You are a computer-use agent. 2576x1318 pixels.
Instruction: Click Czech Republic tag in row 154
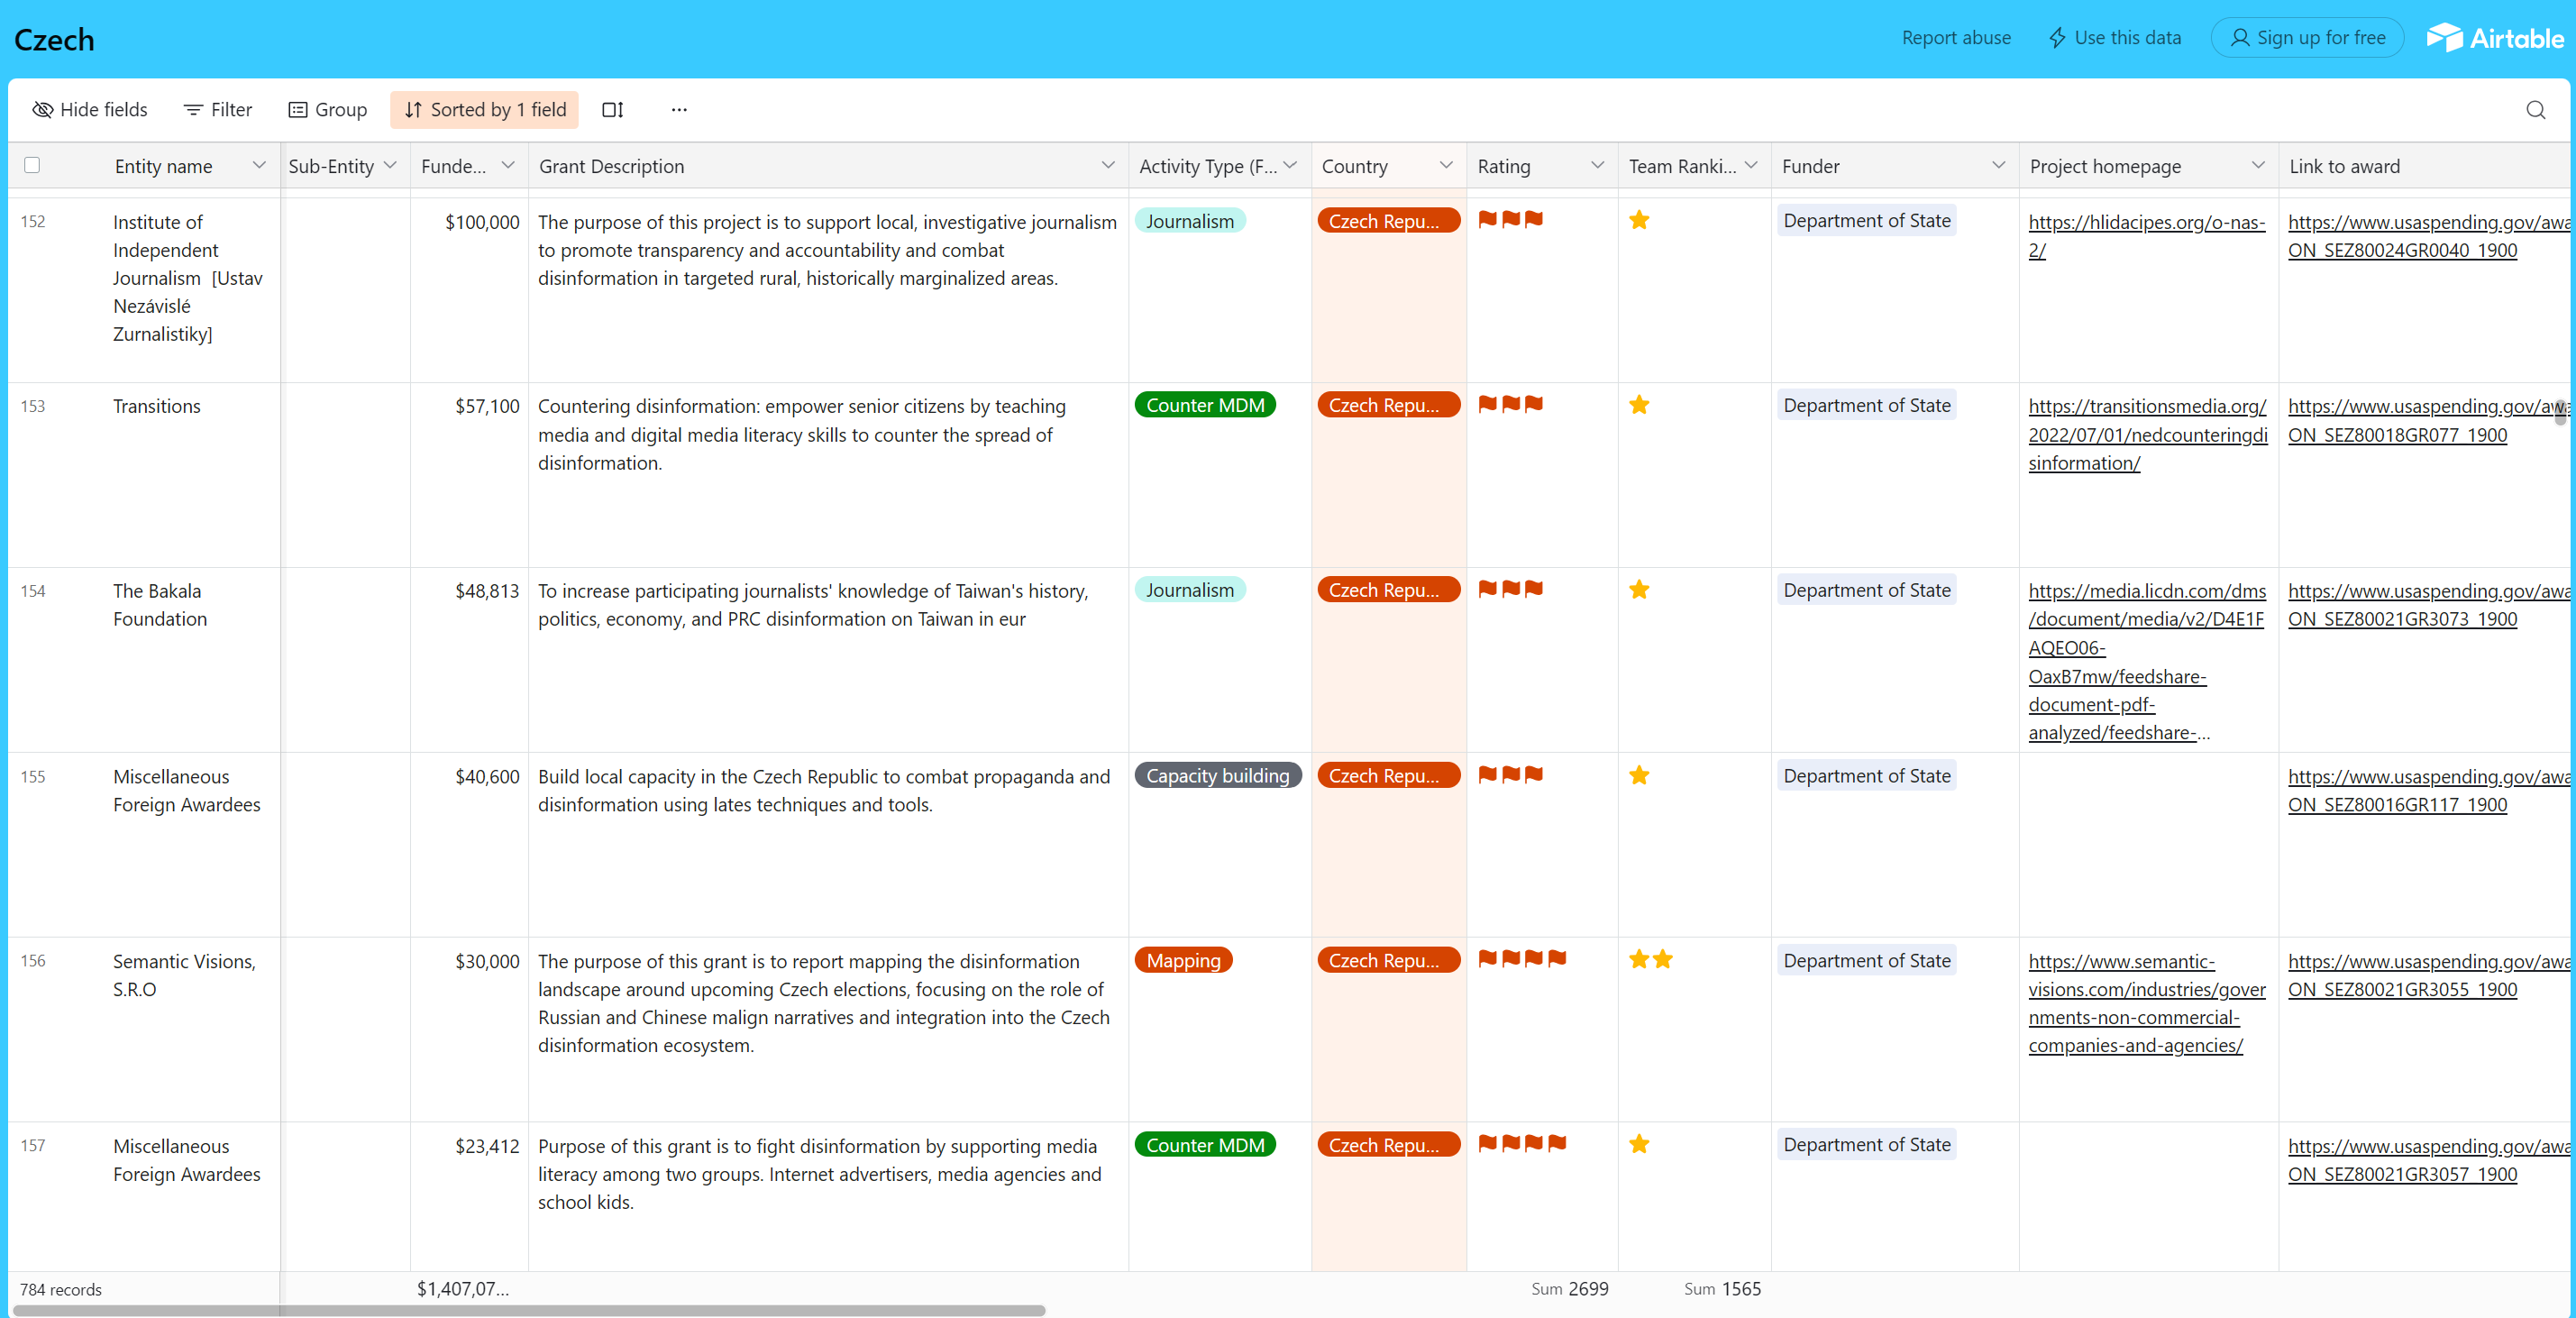[x=1388, y=590]
